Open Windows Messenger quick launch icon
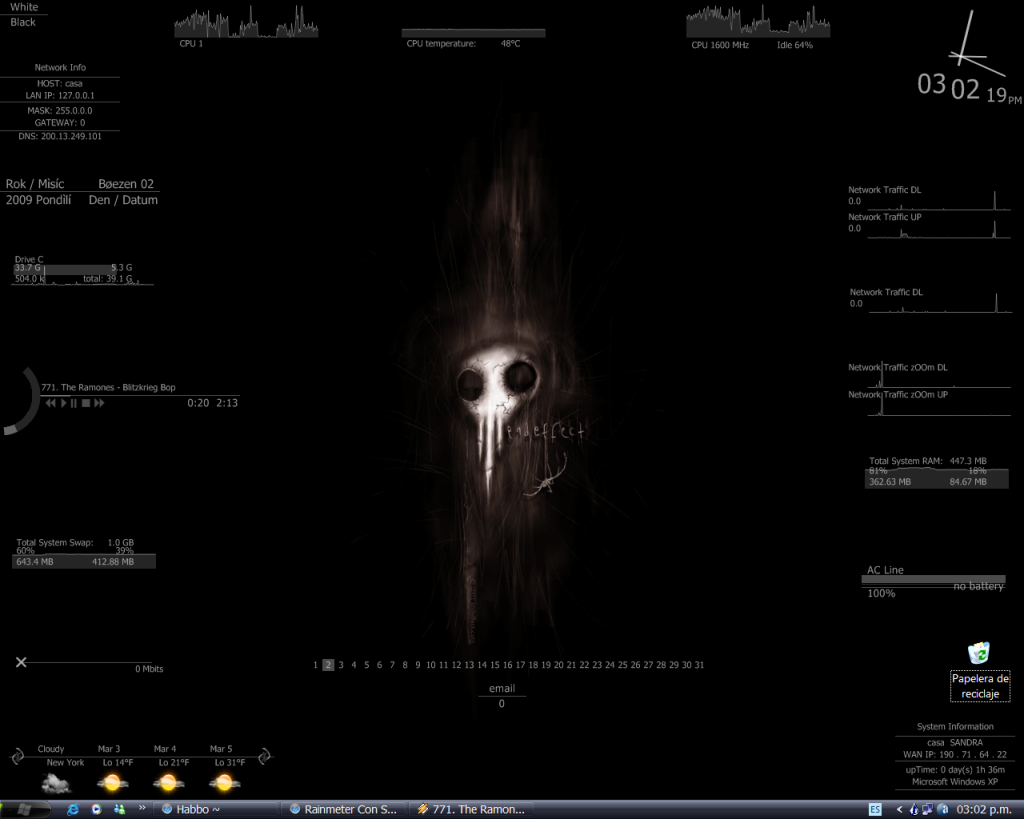1024x819 pixels. coord(120,809)
